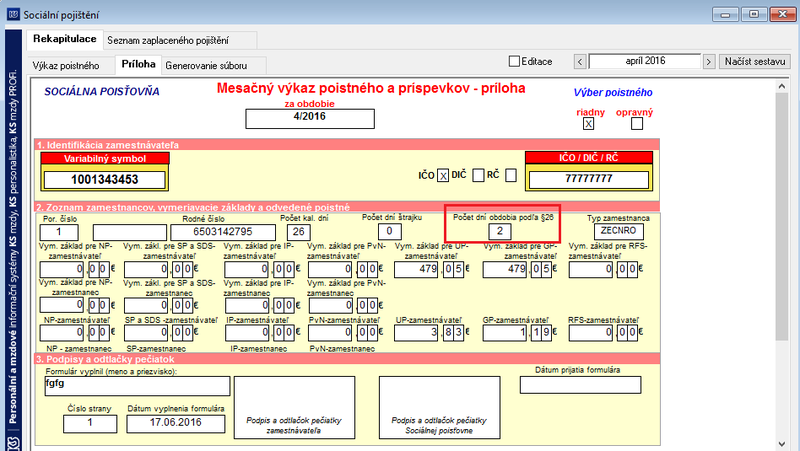800x451 pixels.
Task: Click Dátum prijatia formulára field
Action: [x=580, y=385]
